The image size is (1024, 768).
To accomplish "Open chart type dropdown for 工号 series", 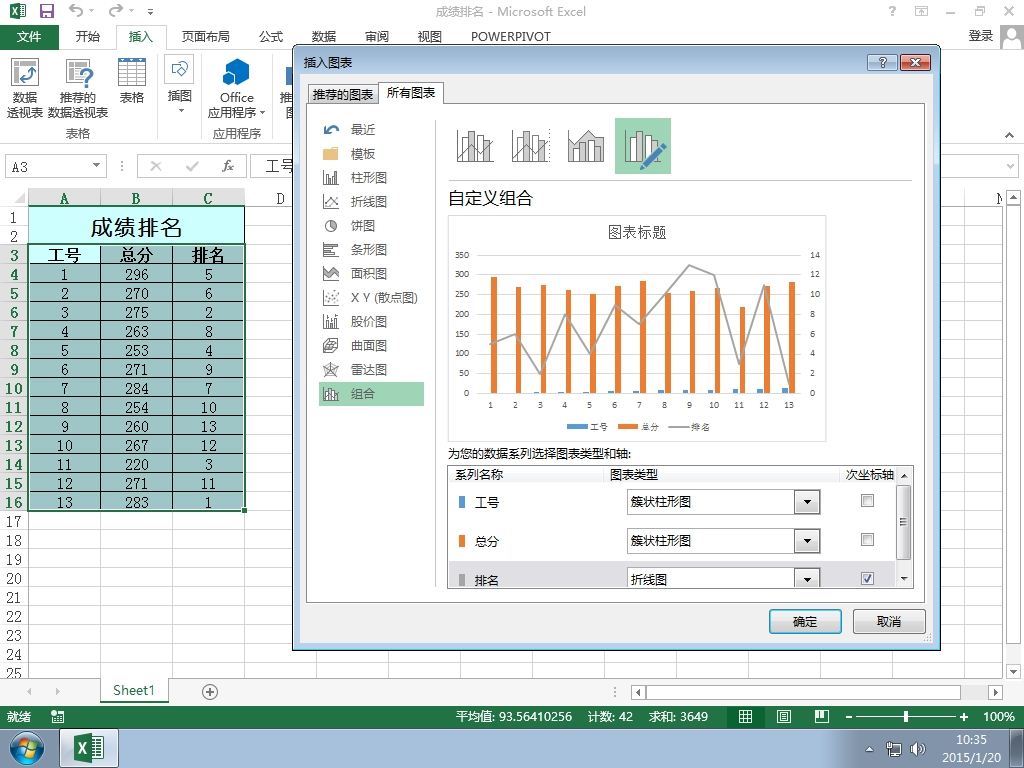I will pyautogui.click(x=807, y=502).
